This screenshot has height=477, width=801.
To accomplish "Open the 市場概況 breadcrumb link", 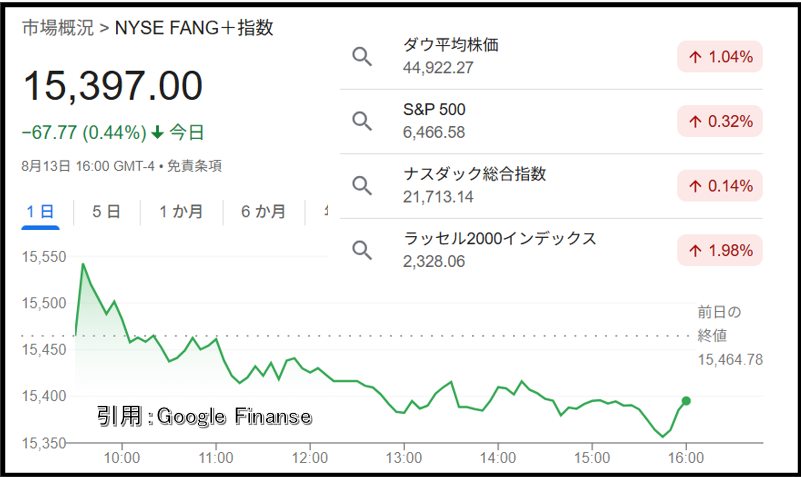I will (x=58, y=28).
